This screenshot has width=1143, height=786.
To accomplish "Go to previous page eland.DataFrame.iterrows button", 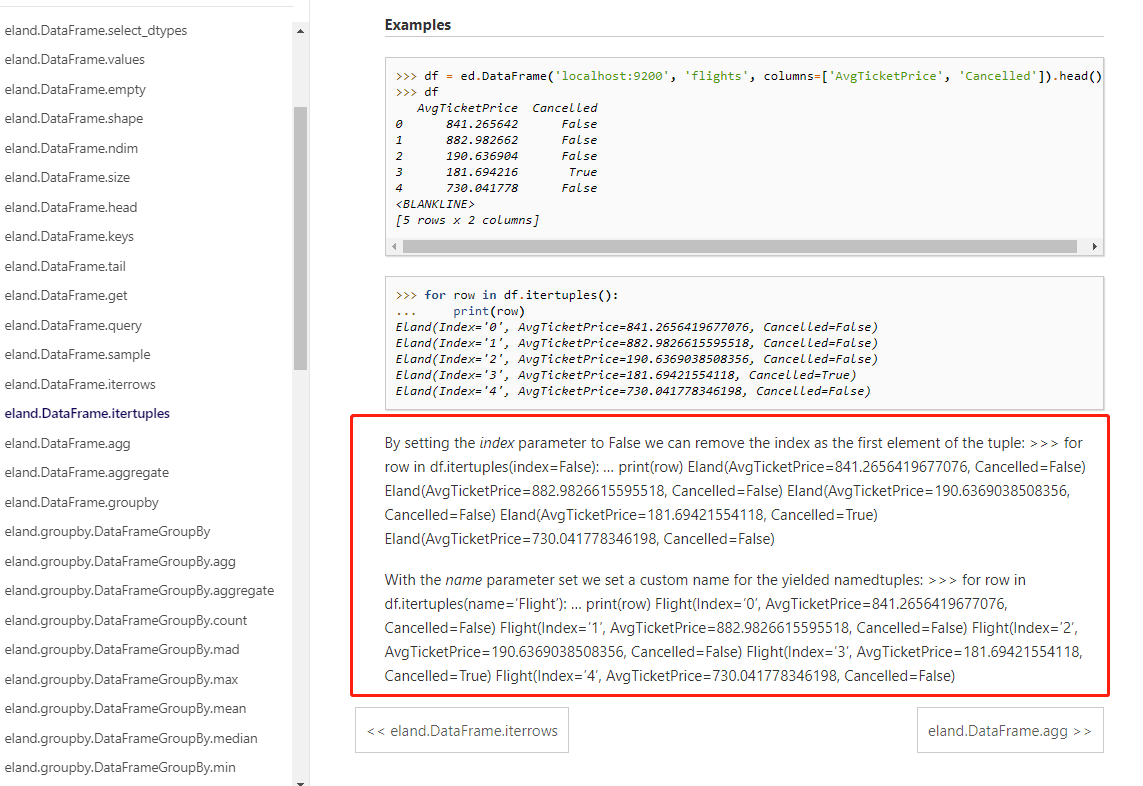I will 462,731.
